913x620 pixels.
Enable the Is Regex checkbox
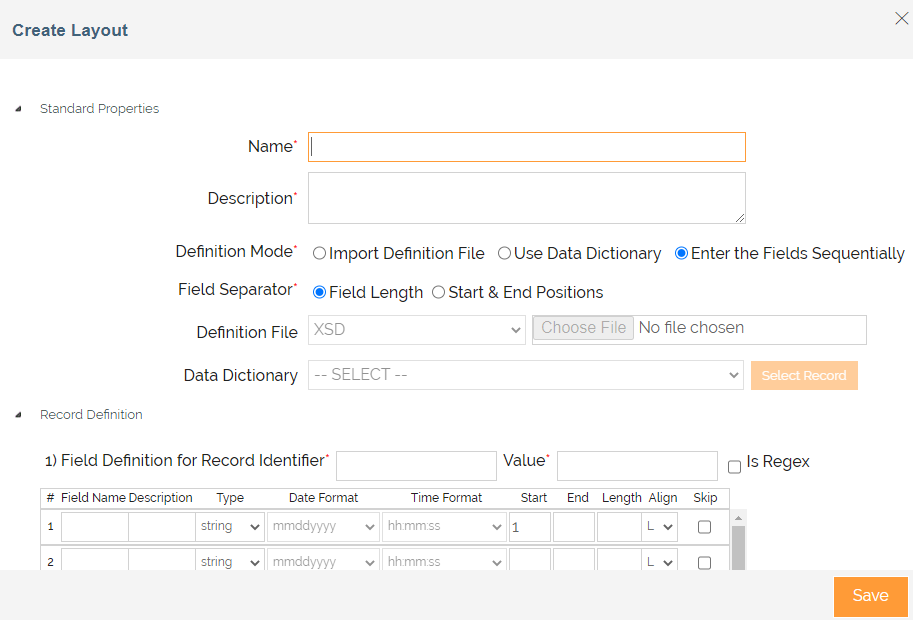(x=735, y=466)
